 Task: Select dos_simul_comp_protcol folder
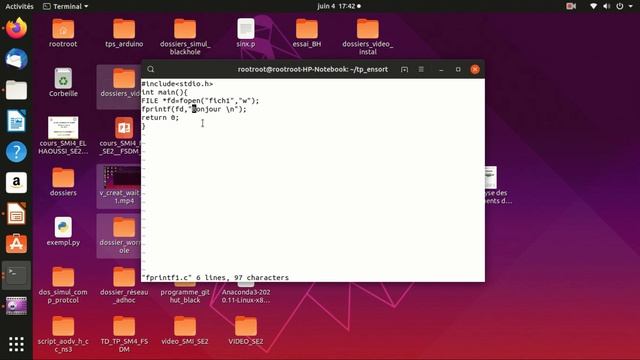click(x=63, y=285)
